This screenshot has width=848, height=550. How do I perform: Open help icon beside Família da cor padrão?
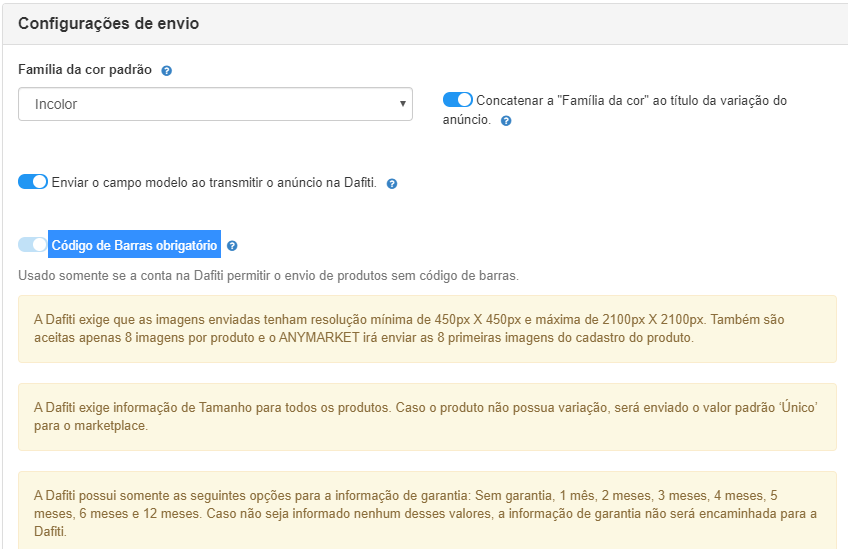click(167, 71)
